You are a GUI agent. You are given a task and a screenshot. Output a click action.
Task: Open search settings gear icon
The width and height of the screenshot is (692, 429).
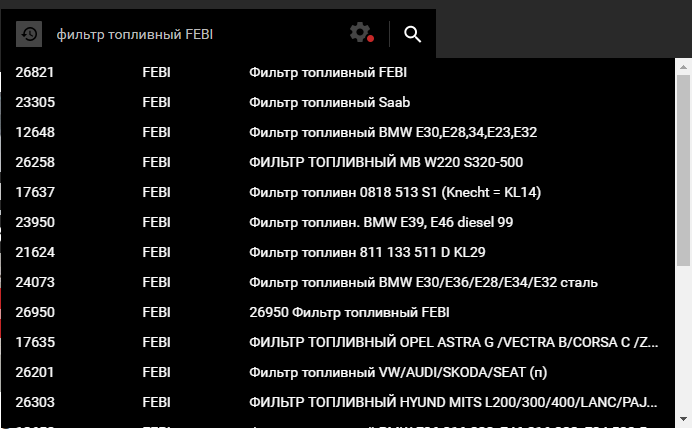pos(361,33)
